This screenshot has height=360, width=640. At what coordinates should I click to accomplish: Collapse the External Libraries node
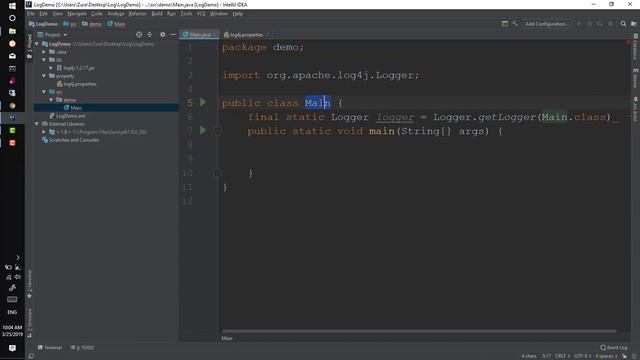point(37,124)
